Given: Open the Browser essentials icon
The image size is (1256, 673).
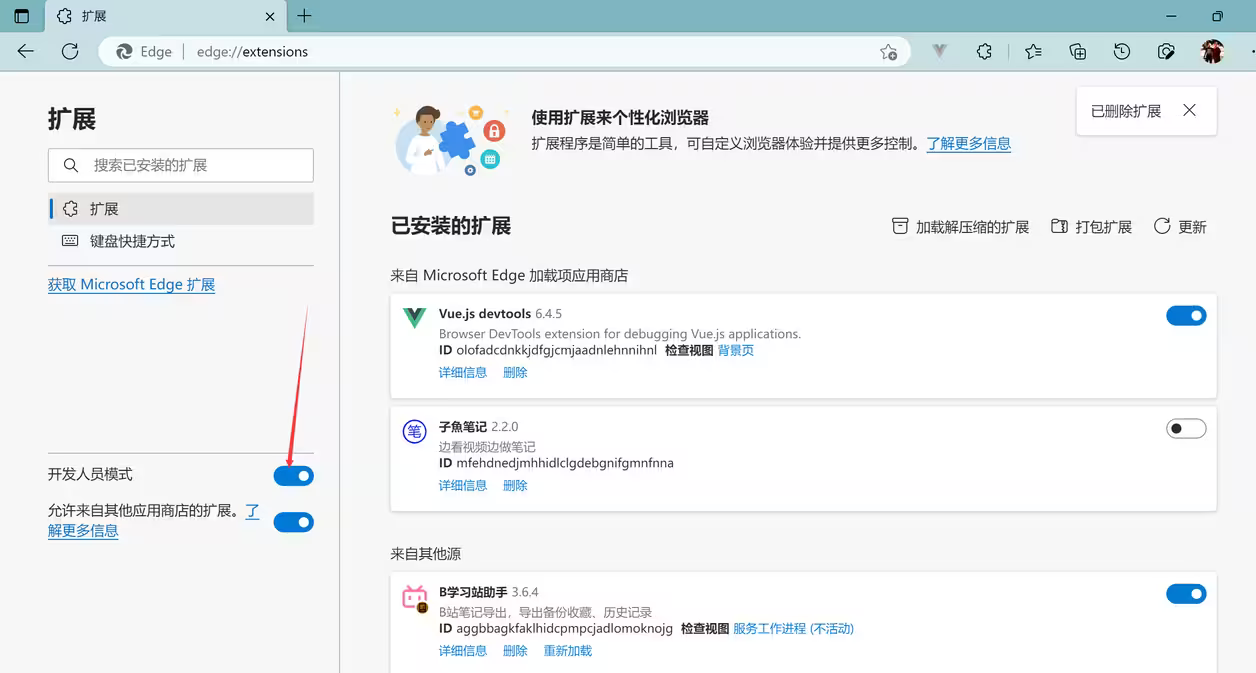Looking at the screenshot, I should pos(1166,52).
